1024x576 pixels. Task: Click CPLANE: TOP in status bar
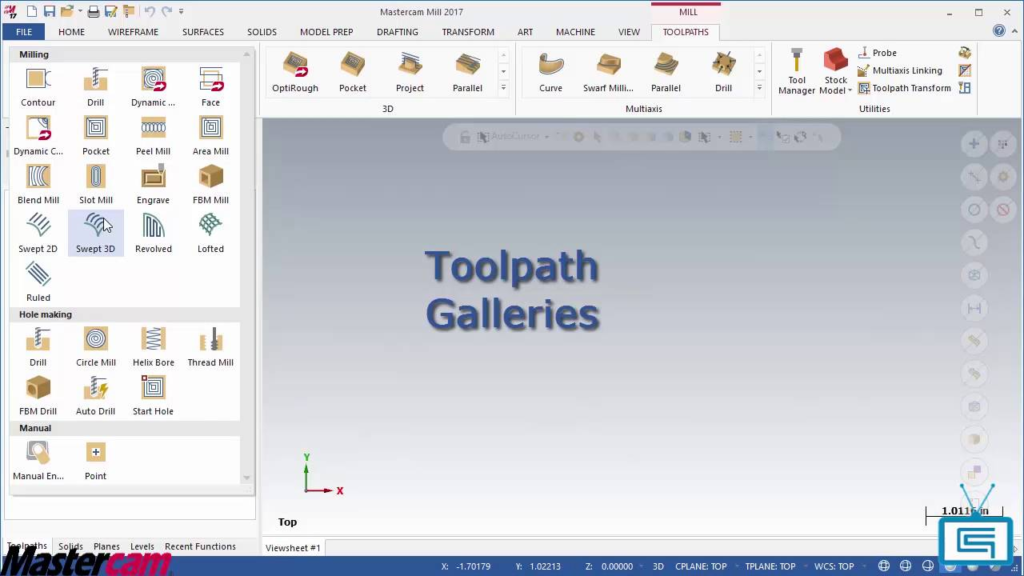[701, 566]
